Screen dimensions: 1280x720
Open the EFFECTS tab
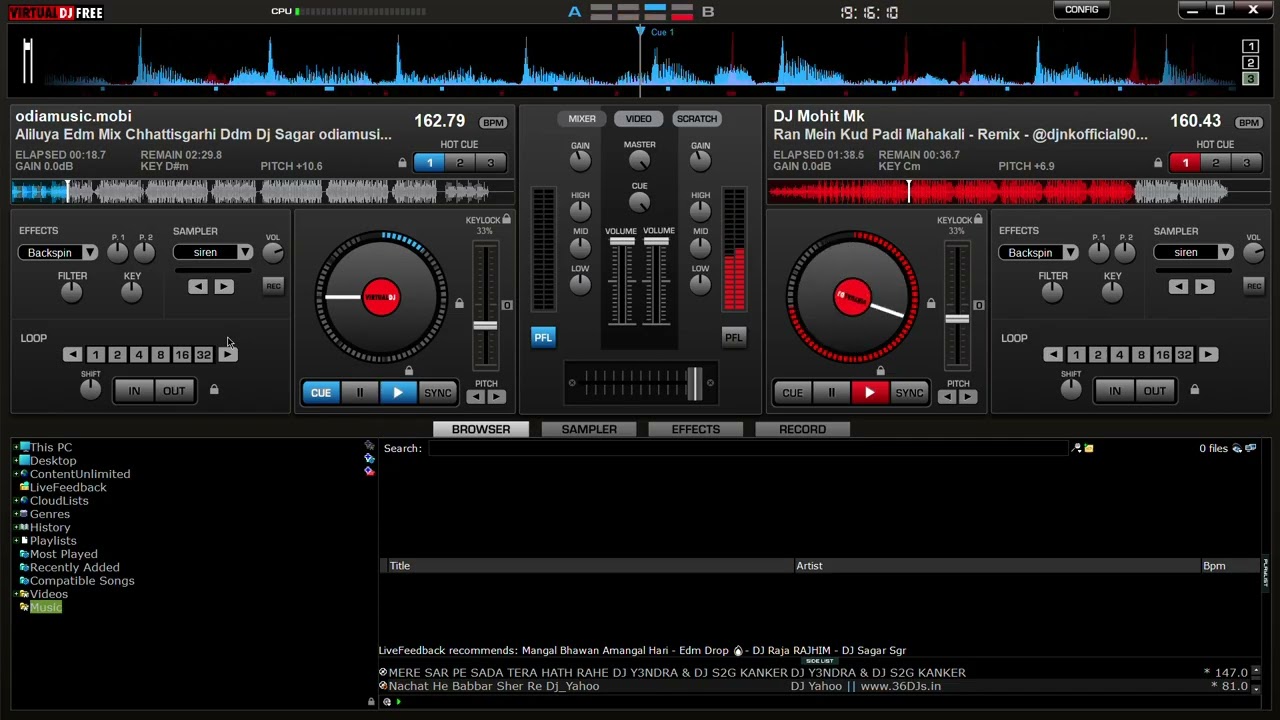pyautogui.click(x=696, y=429)
